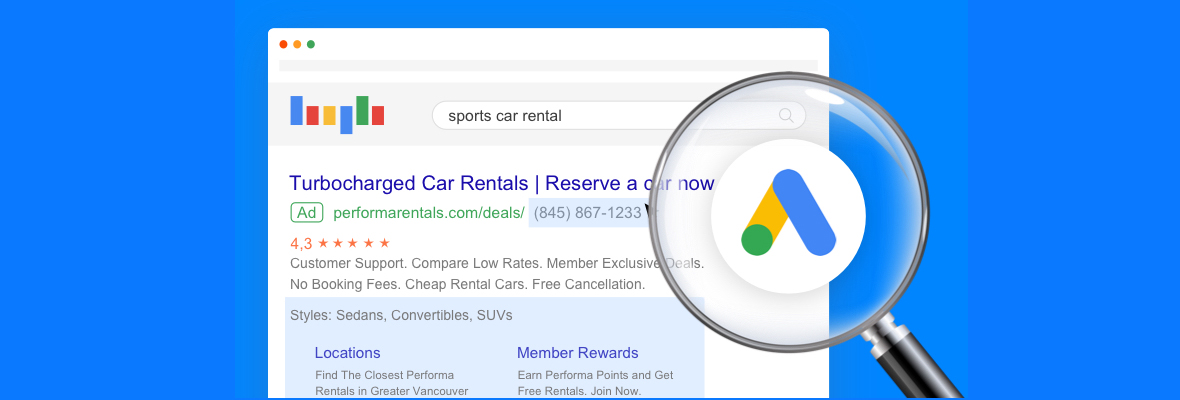Open the Member Rewards sitelink
This screenshot has height=400, width=1180.
click(577, 353)
